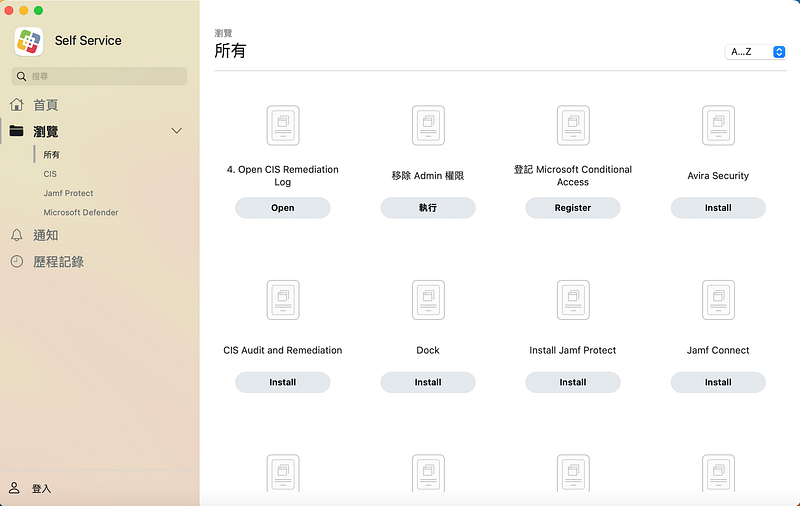Click Register for Microsoft Conditional Access
800x506 pixels.
[573, 208]
